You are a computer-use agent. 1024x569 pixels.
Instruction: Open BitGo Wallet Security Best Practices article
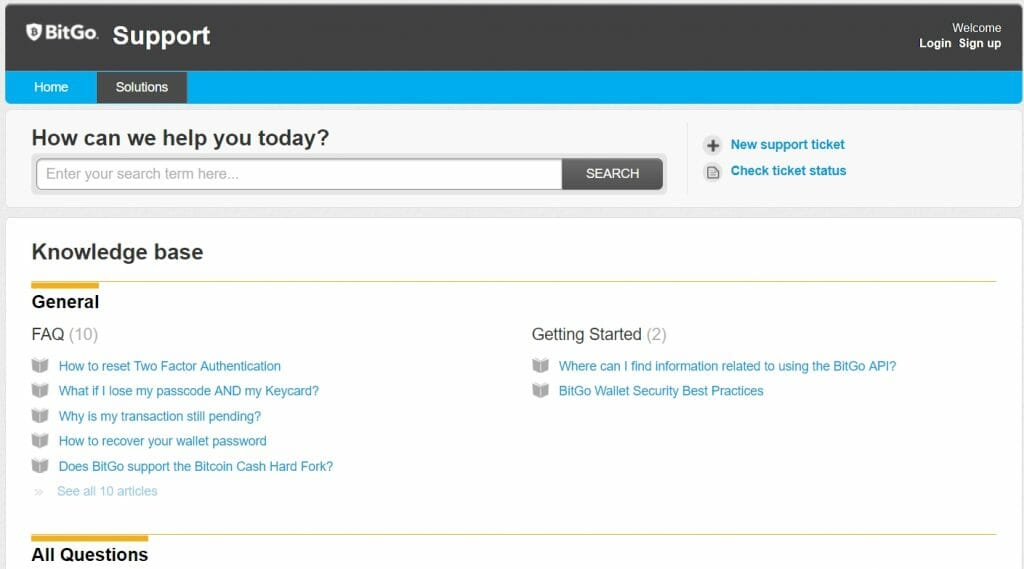(661, 391)
